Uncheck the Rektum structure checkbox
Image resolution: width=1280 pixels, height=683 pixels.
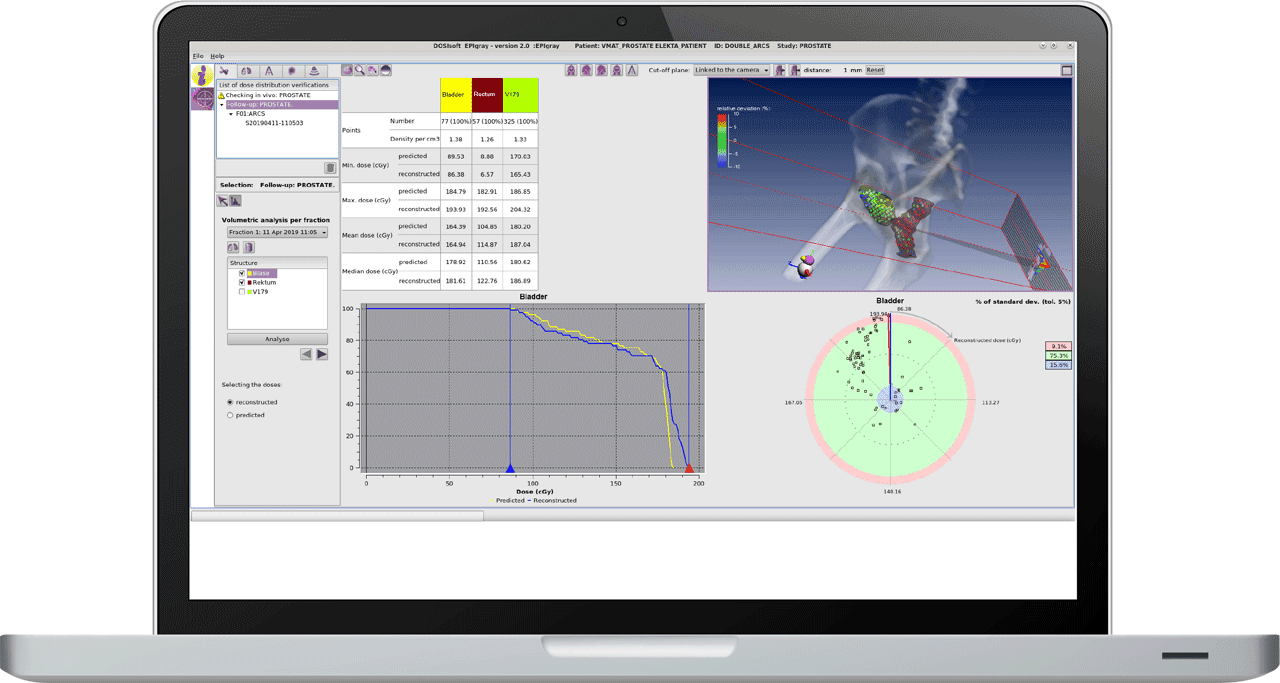(x=242, y=282)
